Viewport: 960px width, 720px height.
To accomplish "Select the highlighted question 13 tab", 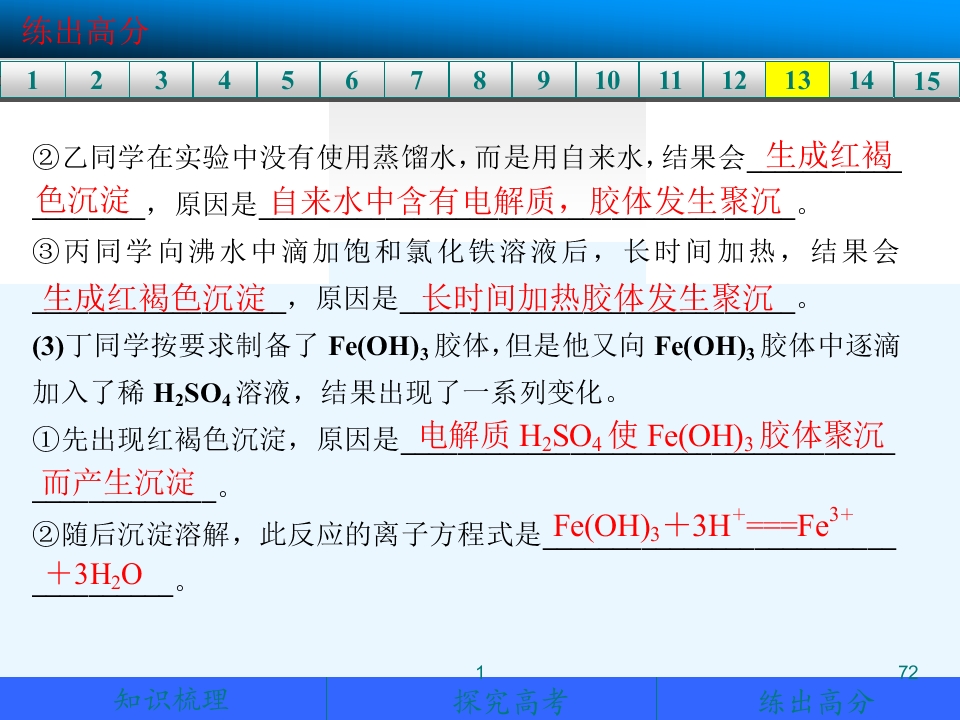I will click(798, 80).
